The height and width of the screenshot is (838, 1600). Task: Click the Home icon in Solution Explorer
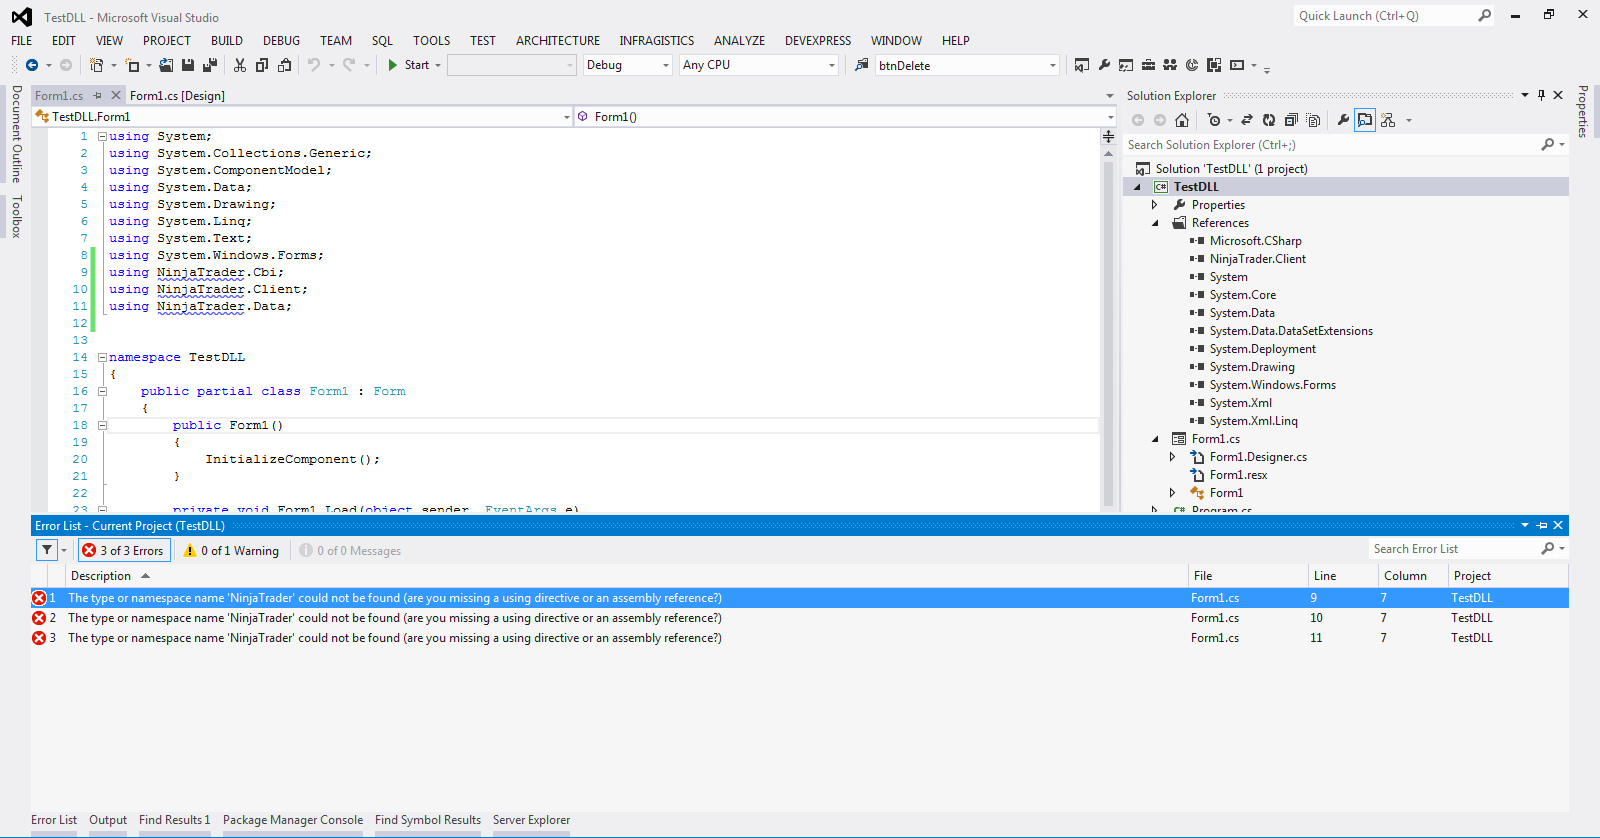coord(1182,120)
